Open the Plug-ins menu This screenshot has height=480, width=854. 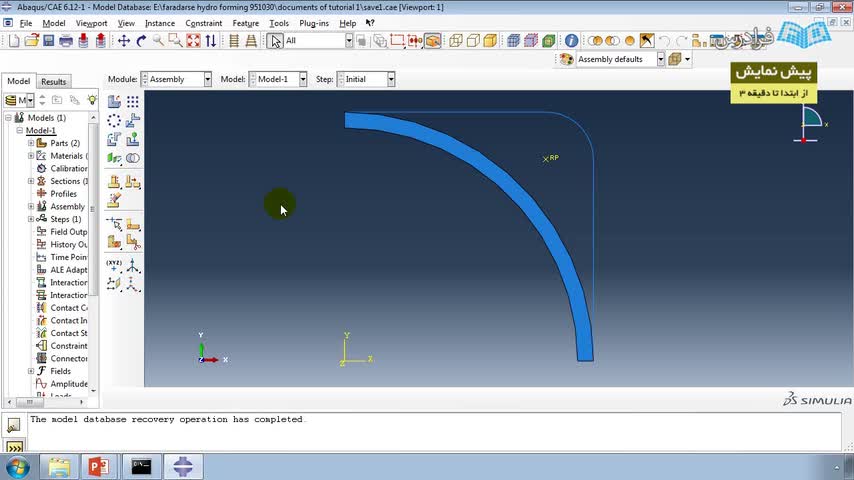click(x=314, y=23)
